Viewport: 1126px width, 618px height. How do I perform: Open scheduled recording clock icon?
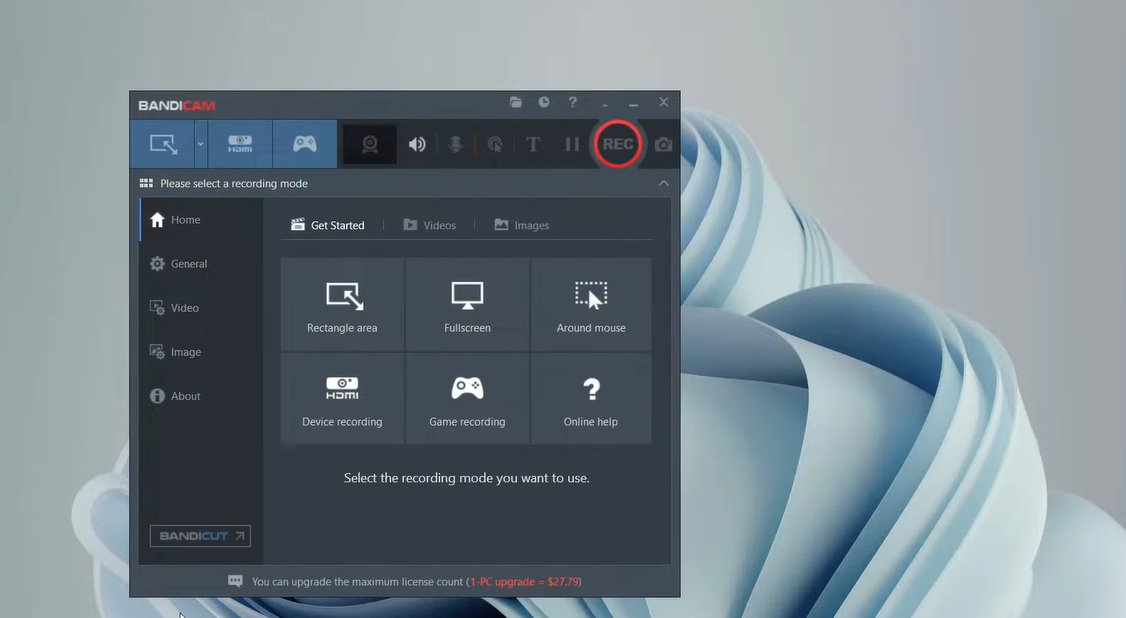[x=544, y=102]
